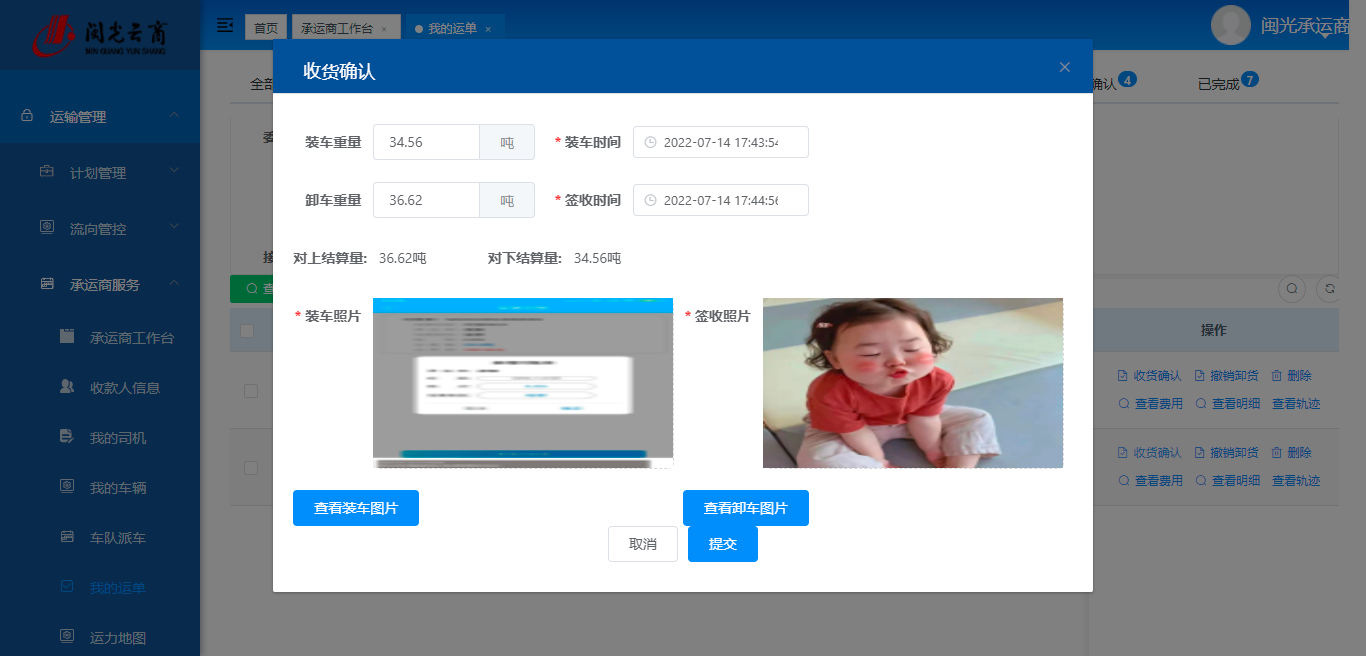Open the 装车时间 date picker field
The width and height of the screenshot is (1366, 656).
coord(721,142)
